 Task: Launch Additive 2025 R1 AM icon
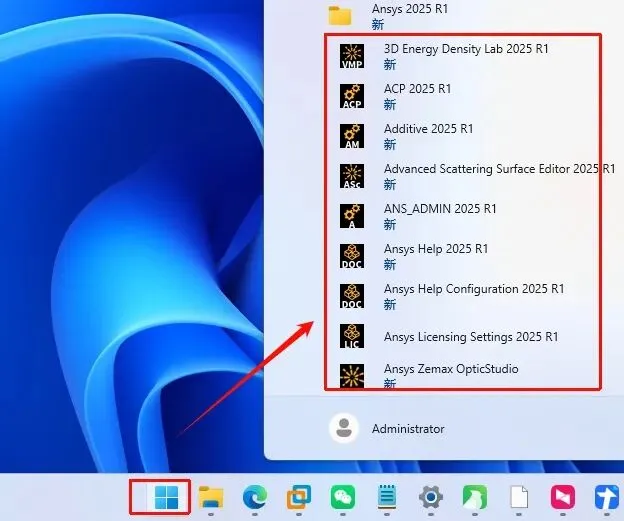click(x=352, y=136)
